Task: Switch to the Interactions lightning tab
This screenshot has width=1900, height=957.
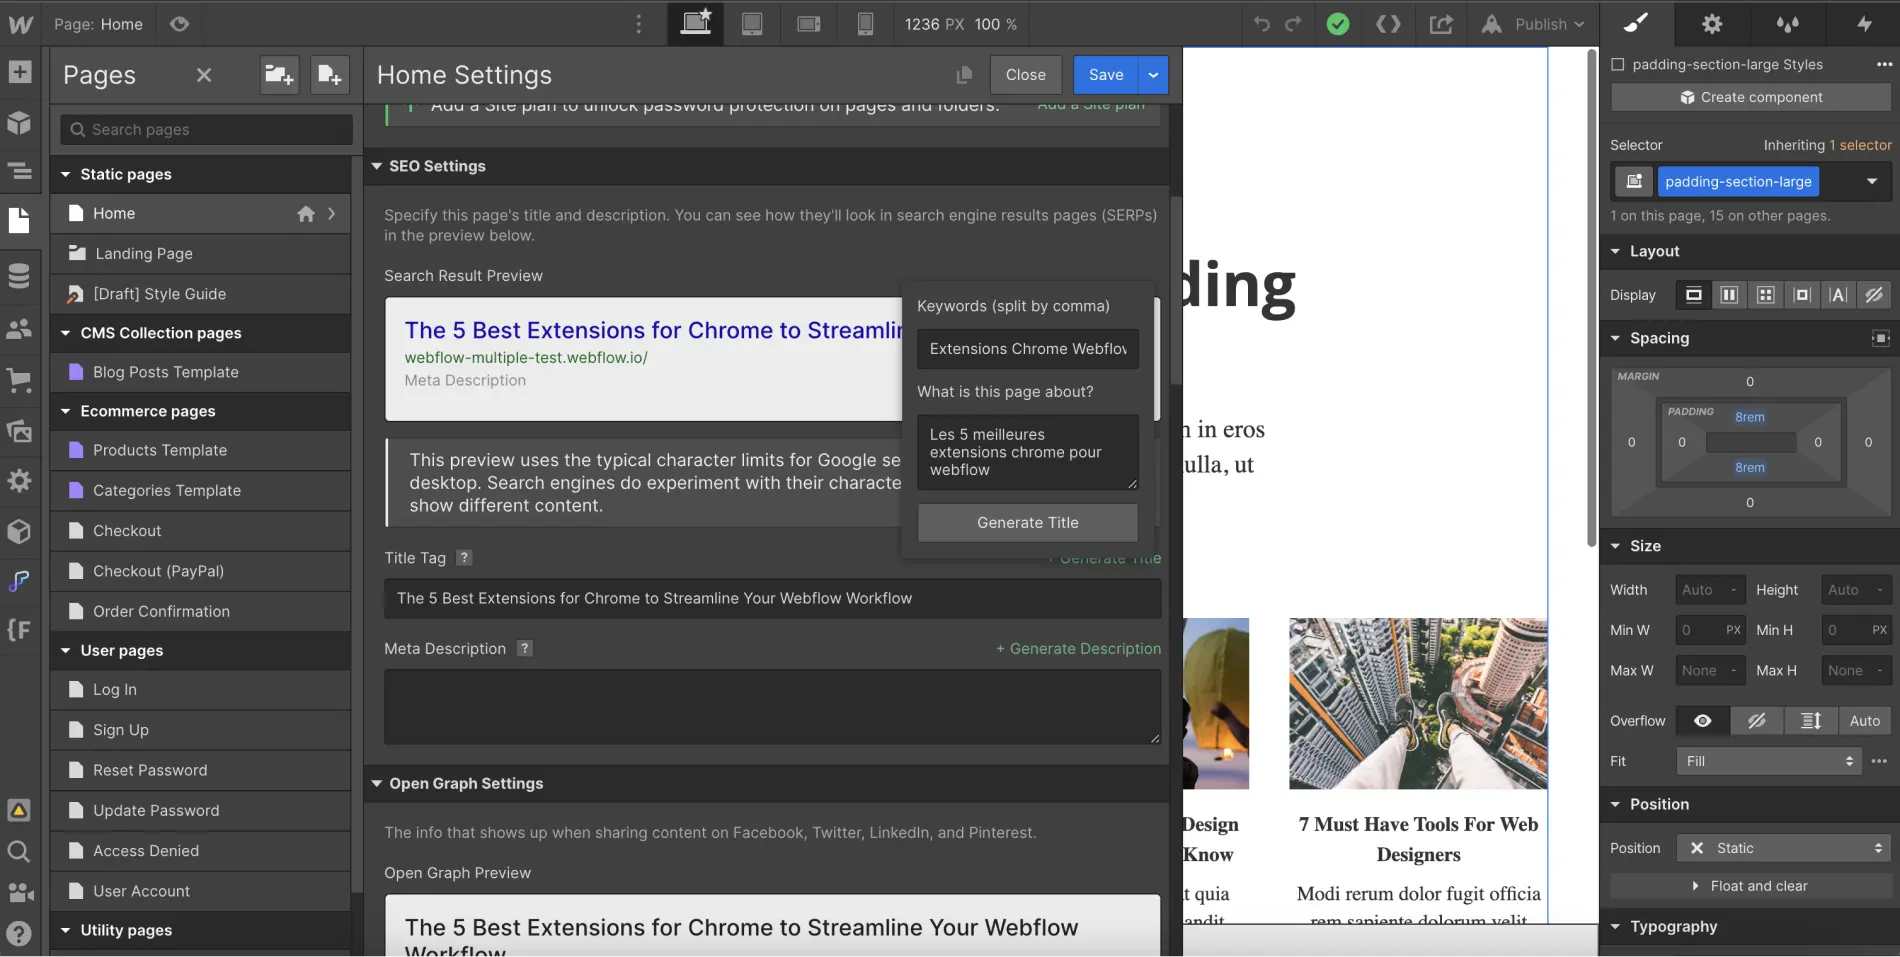Action: coord(1864,23)
